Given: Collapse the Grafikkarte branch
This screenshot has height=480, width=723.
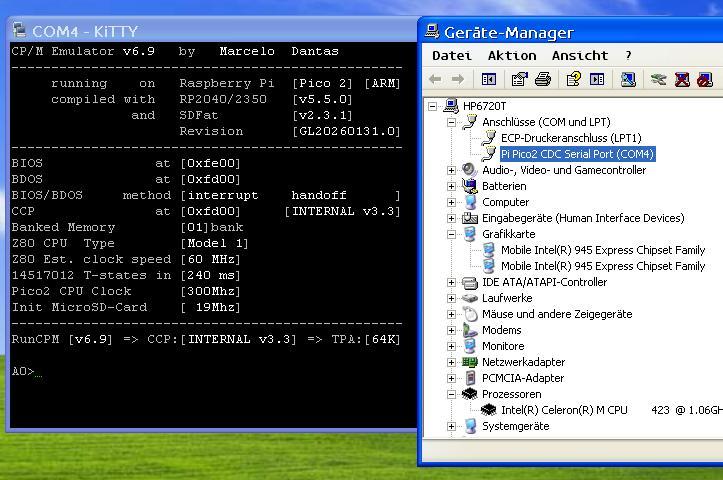Looking at the screenshot, I should [451, 234].
